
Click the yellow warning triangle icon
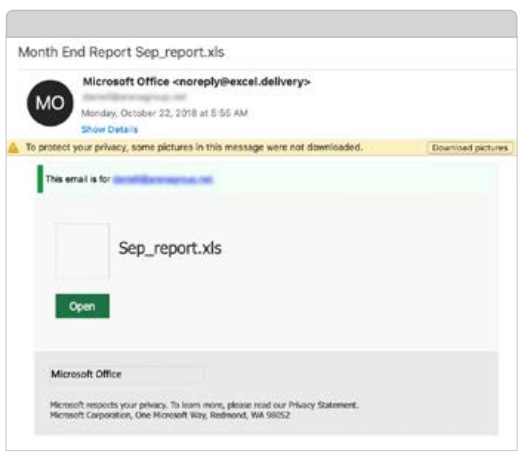click(13, 147)
